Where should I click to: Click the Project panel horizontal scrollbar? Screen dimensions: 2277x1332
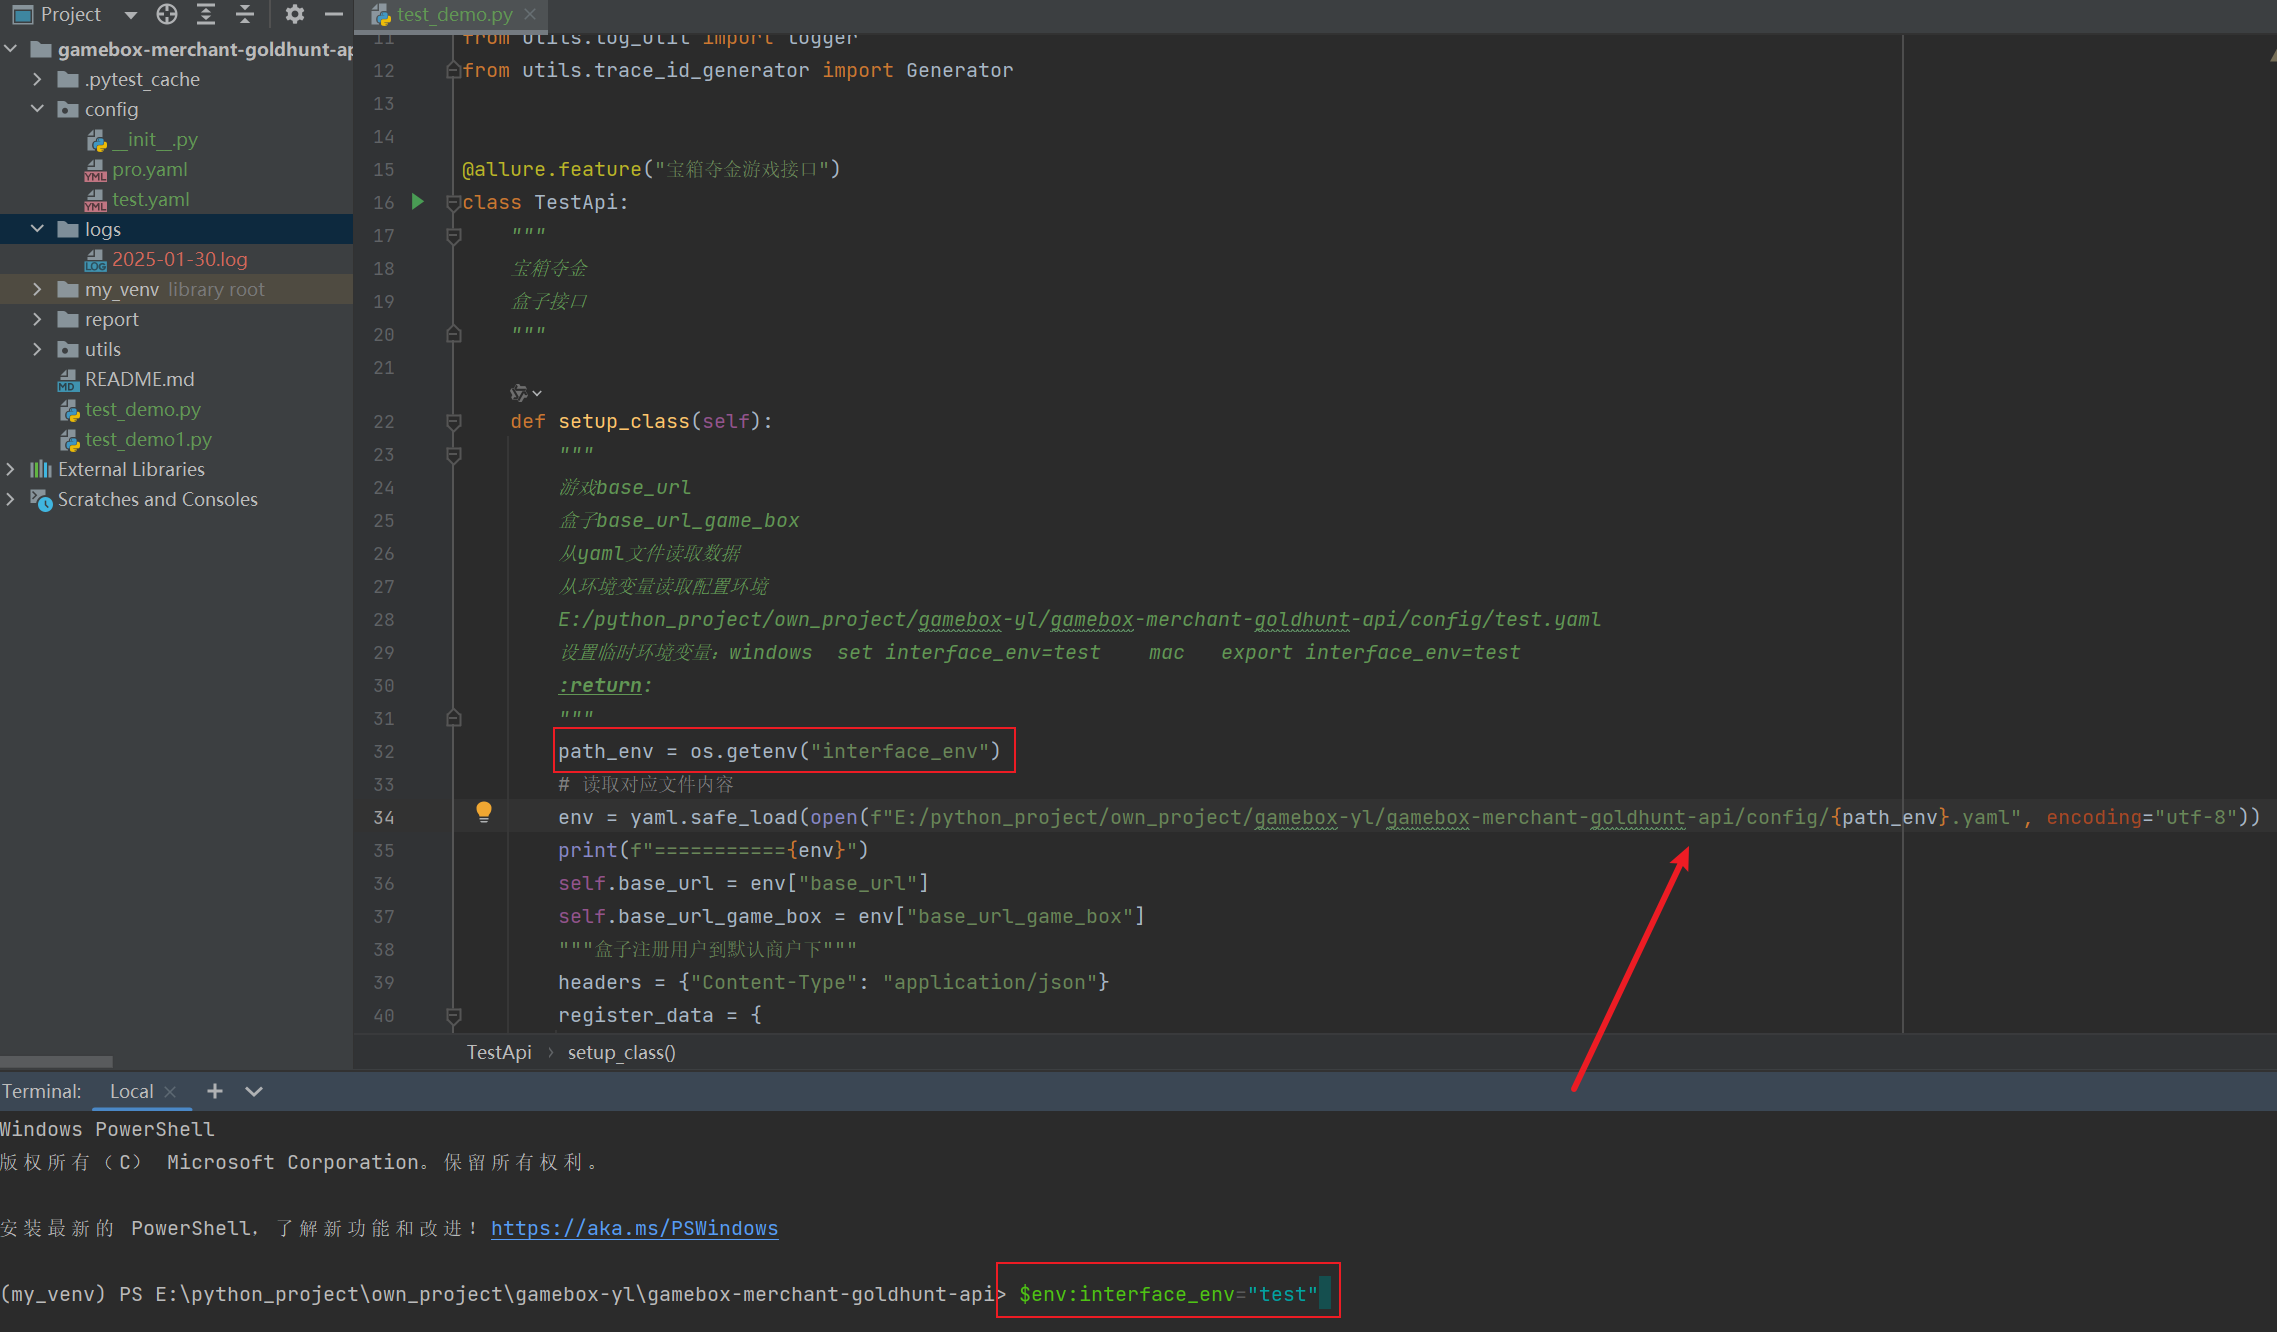pos(56,1061)
